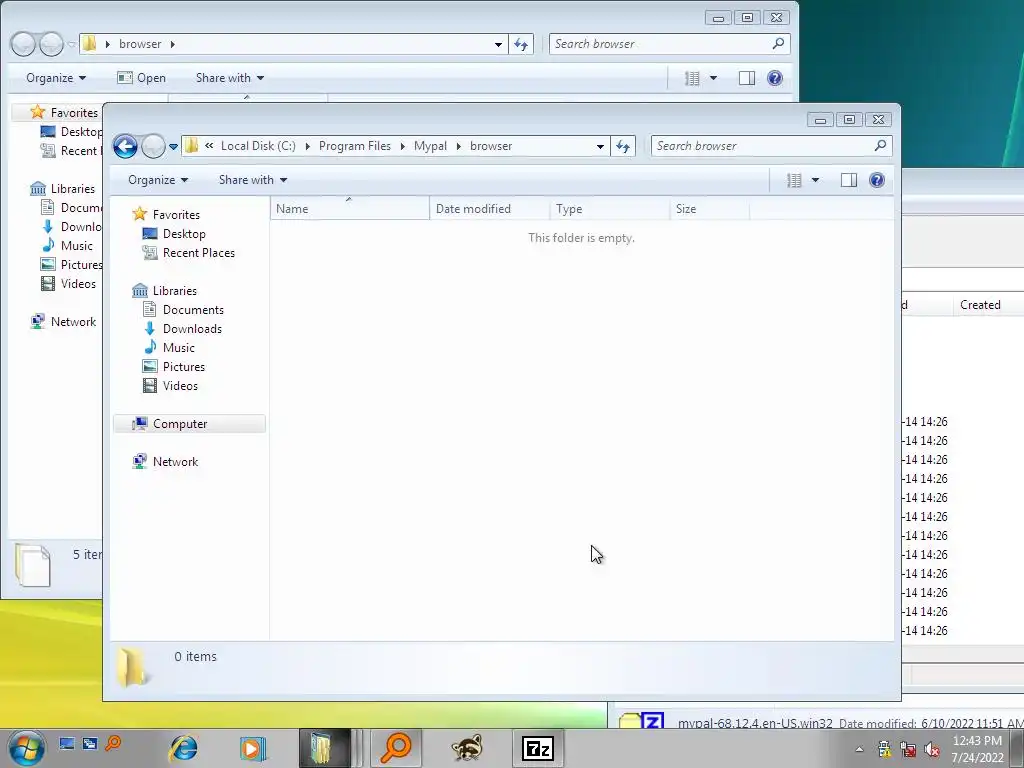The height and width of the screenshot is (768, 1024).
Task: Open view options dropdown in back window
Action: (713, 78)
